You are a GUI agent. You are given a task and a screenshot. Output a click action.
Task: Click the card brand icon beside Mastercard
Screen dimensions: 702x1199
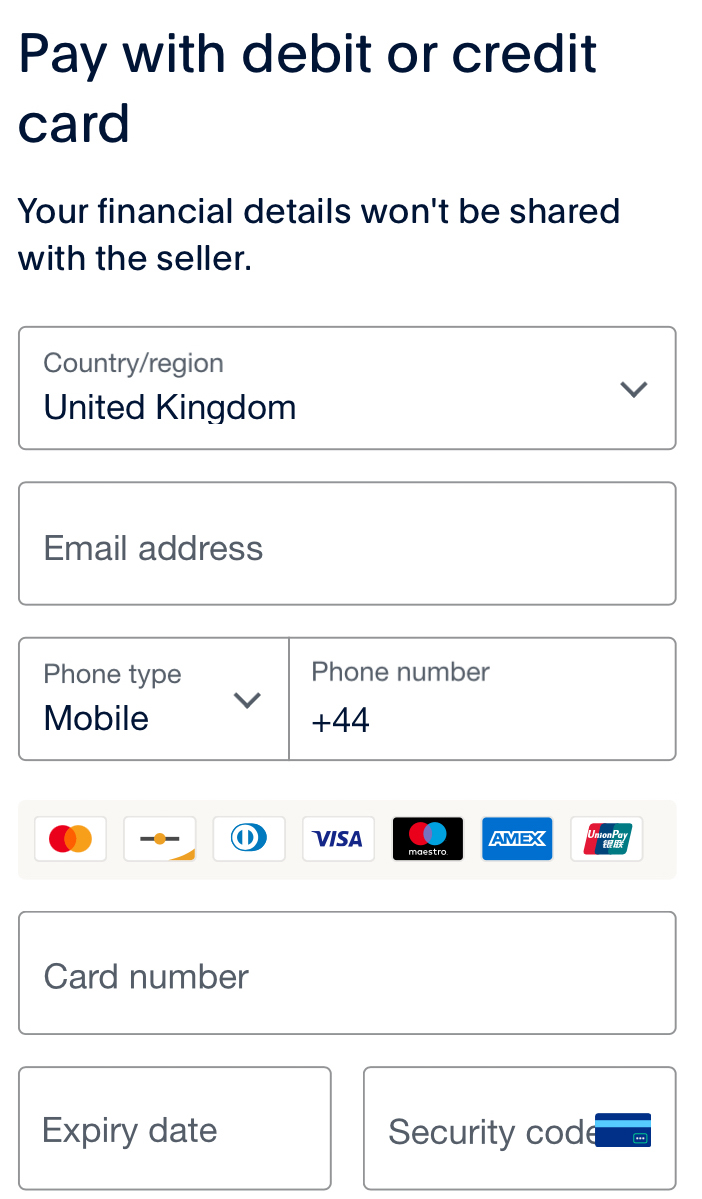click(159, 839)
